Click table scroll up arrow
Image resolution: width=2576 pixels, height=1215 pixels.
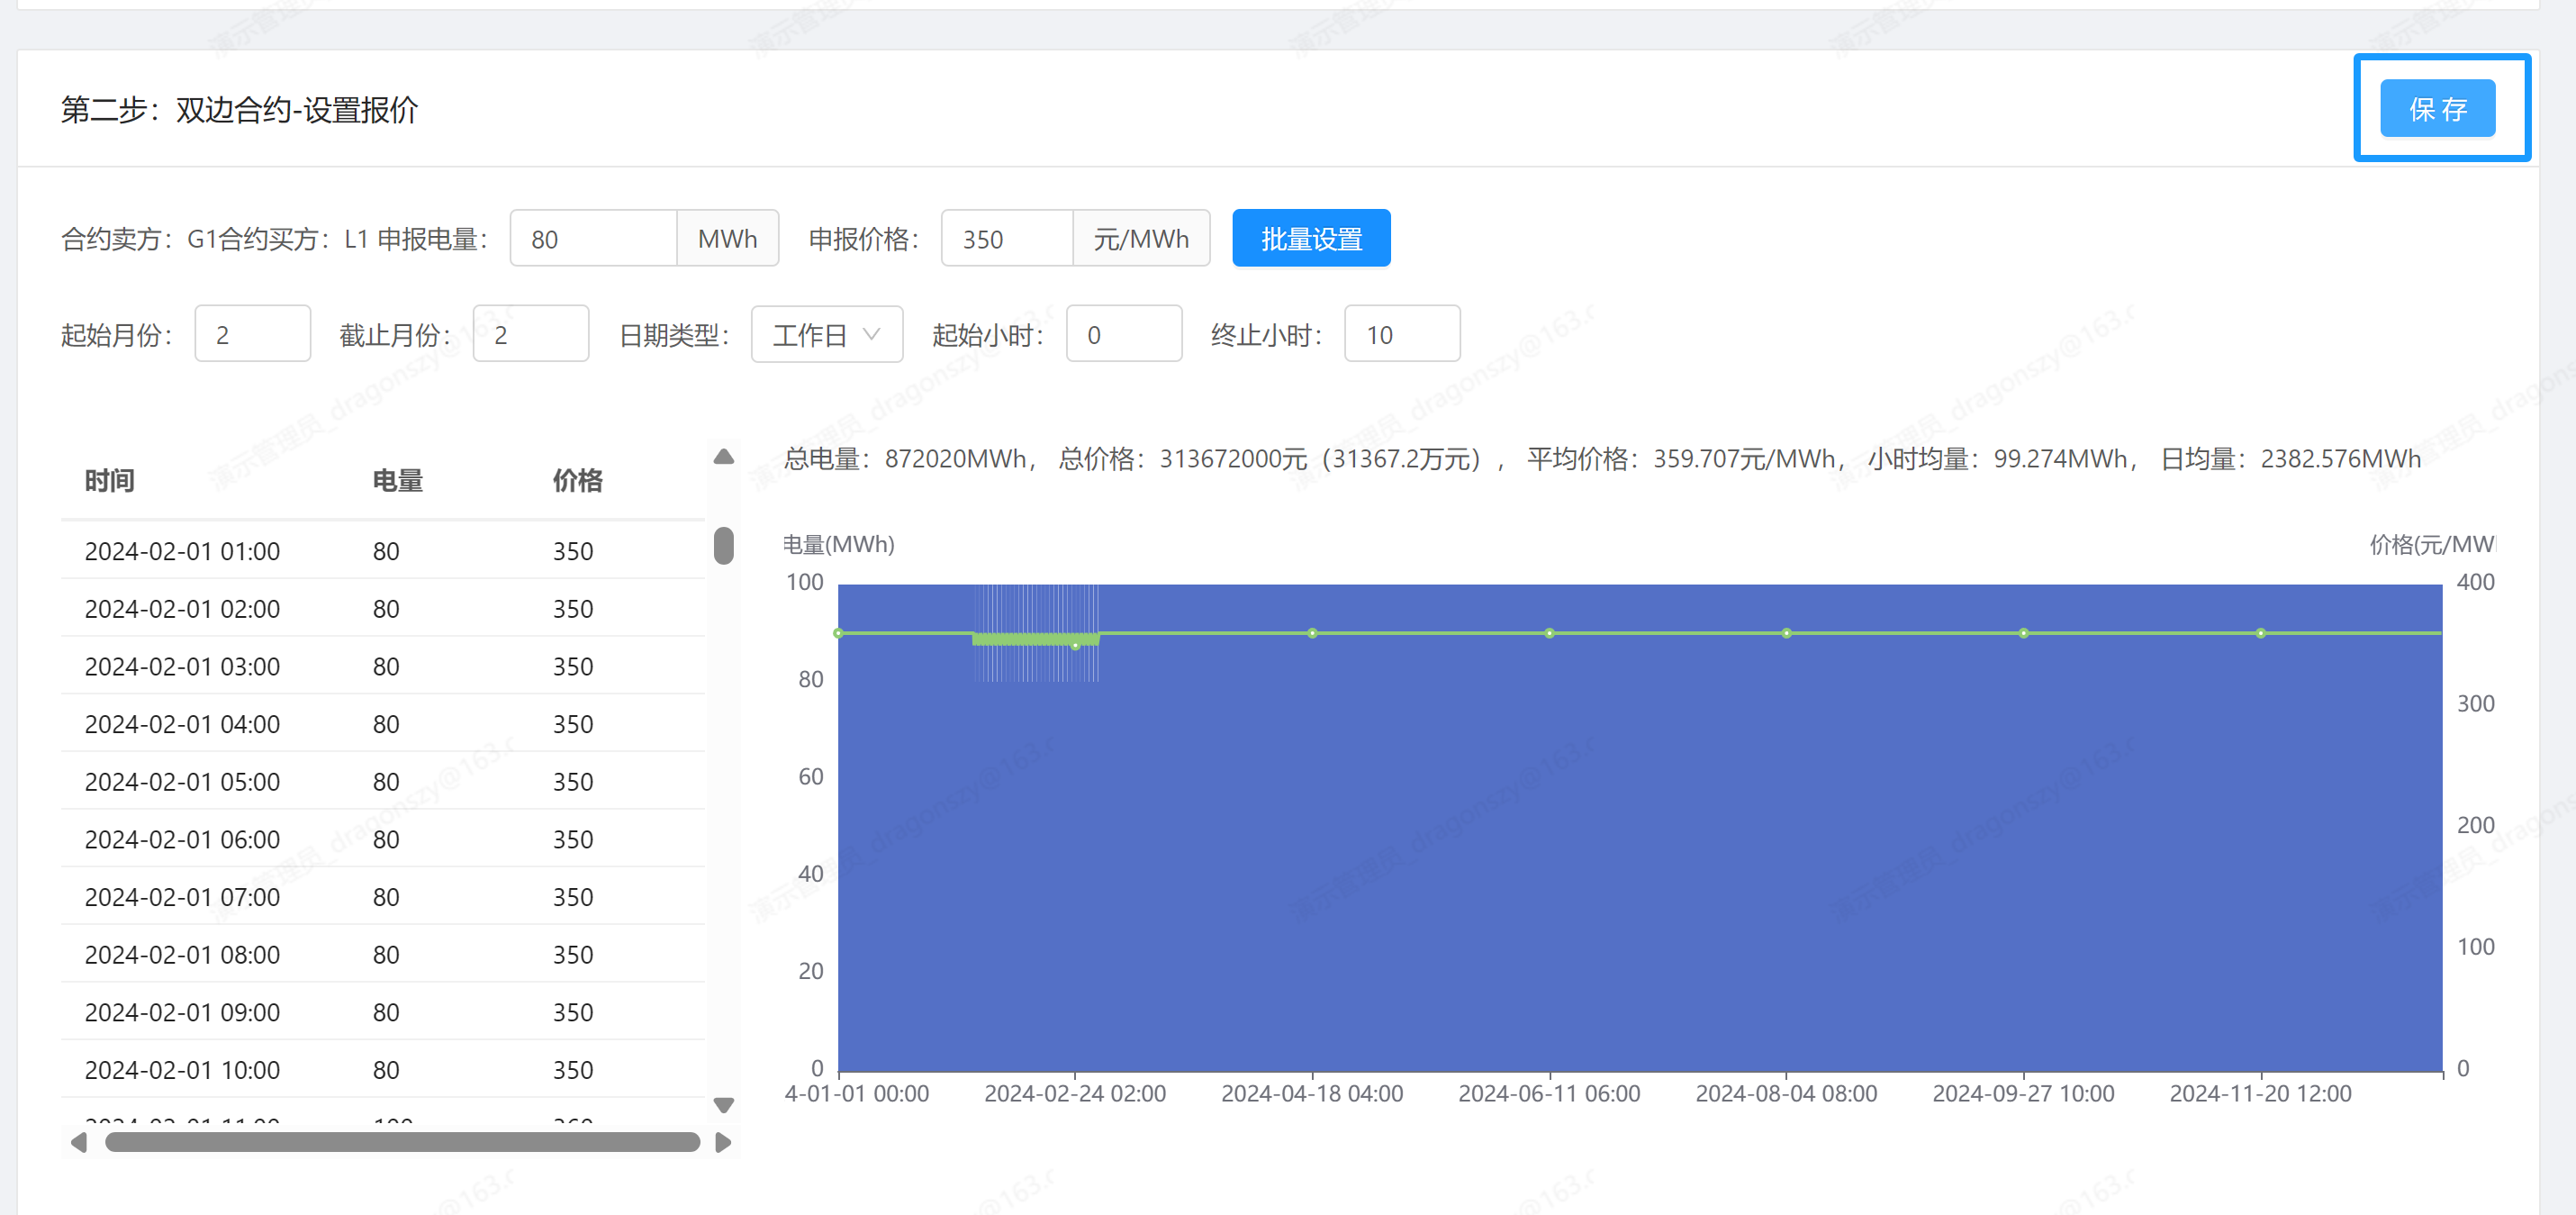[724, 457]
